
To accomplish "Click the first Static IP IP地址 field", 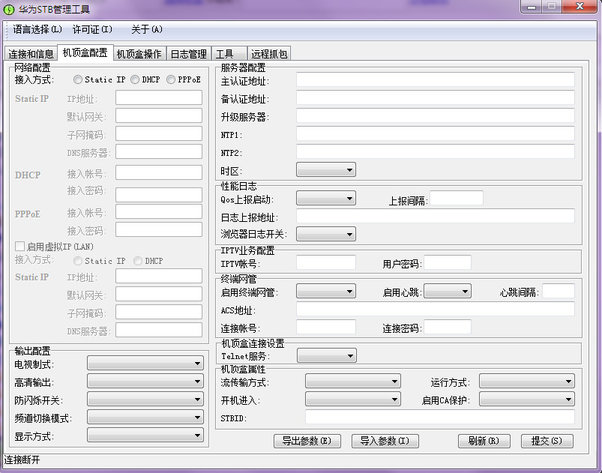I will (159, 98).
